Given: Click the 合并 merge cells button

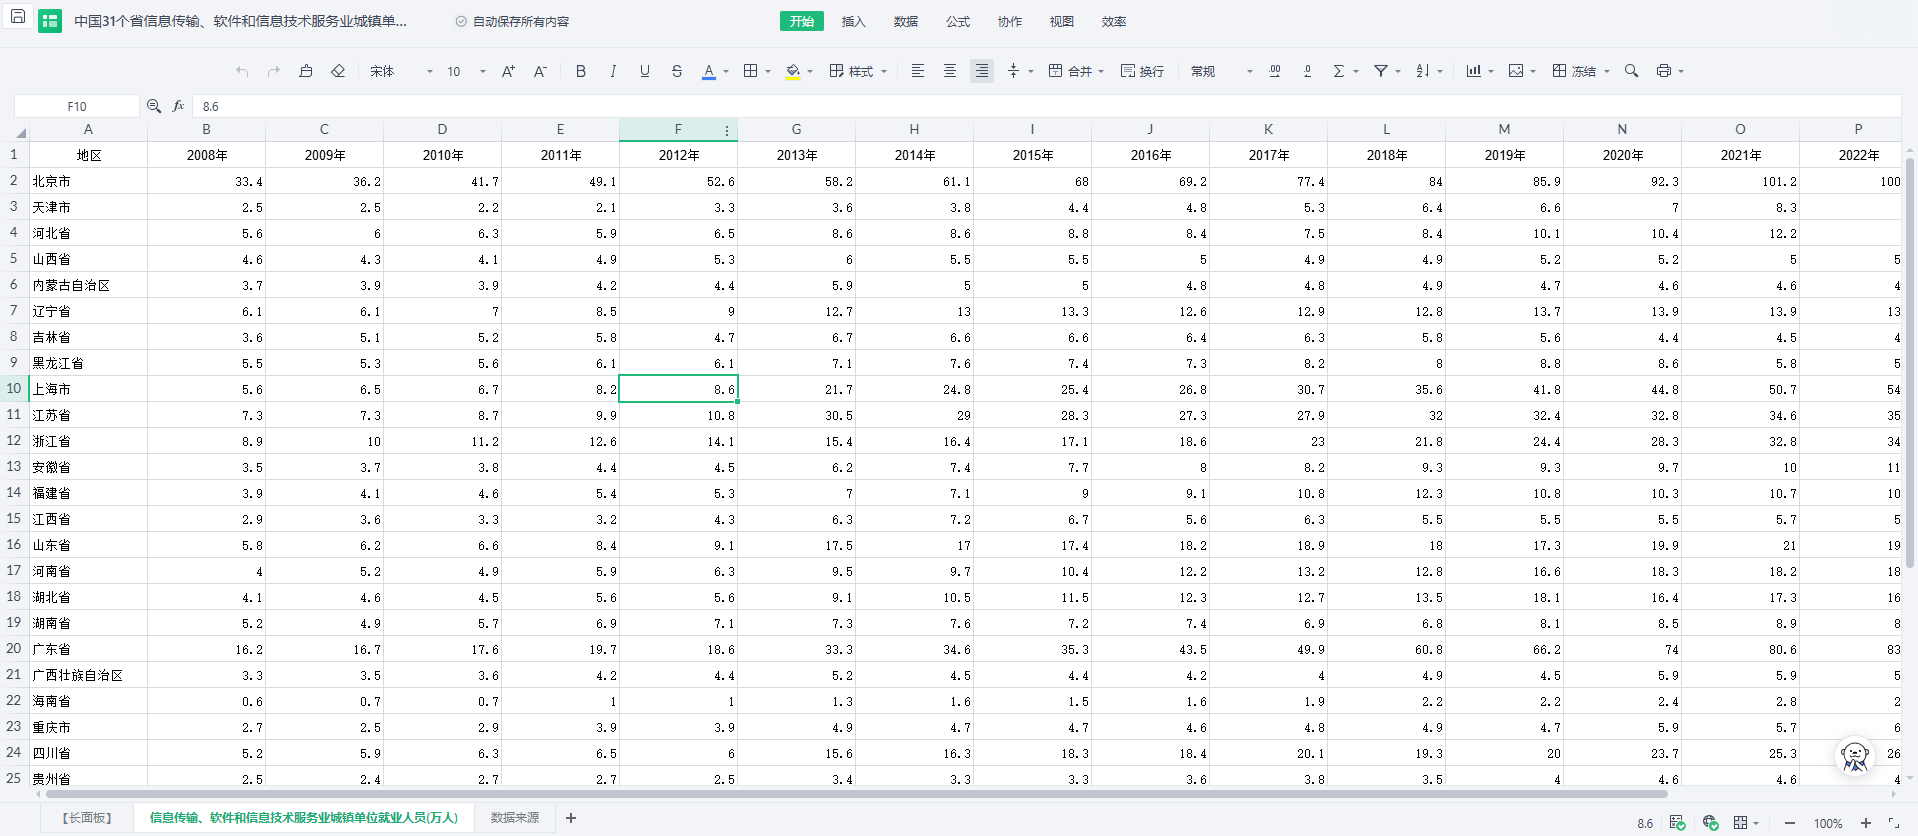Looking at the screenshot, I should pos(1070,71).
